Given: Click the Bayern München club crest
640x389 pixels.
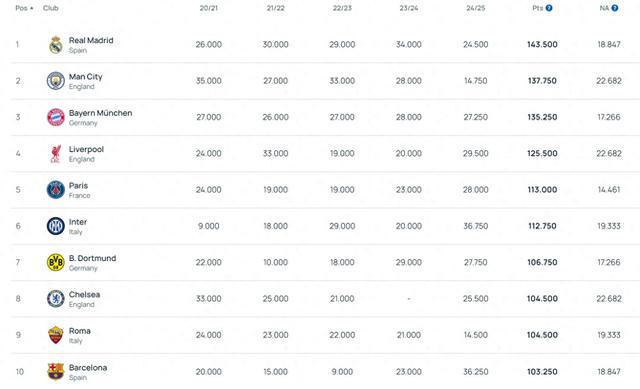Looking at the screenshot, I should [56, 117].
